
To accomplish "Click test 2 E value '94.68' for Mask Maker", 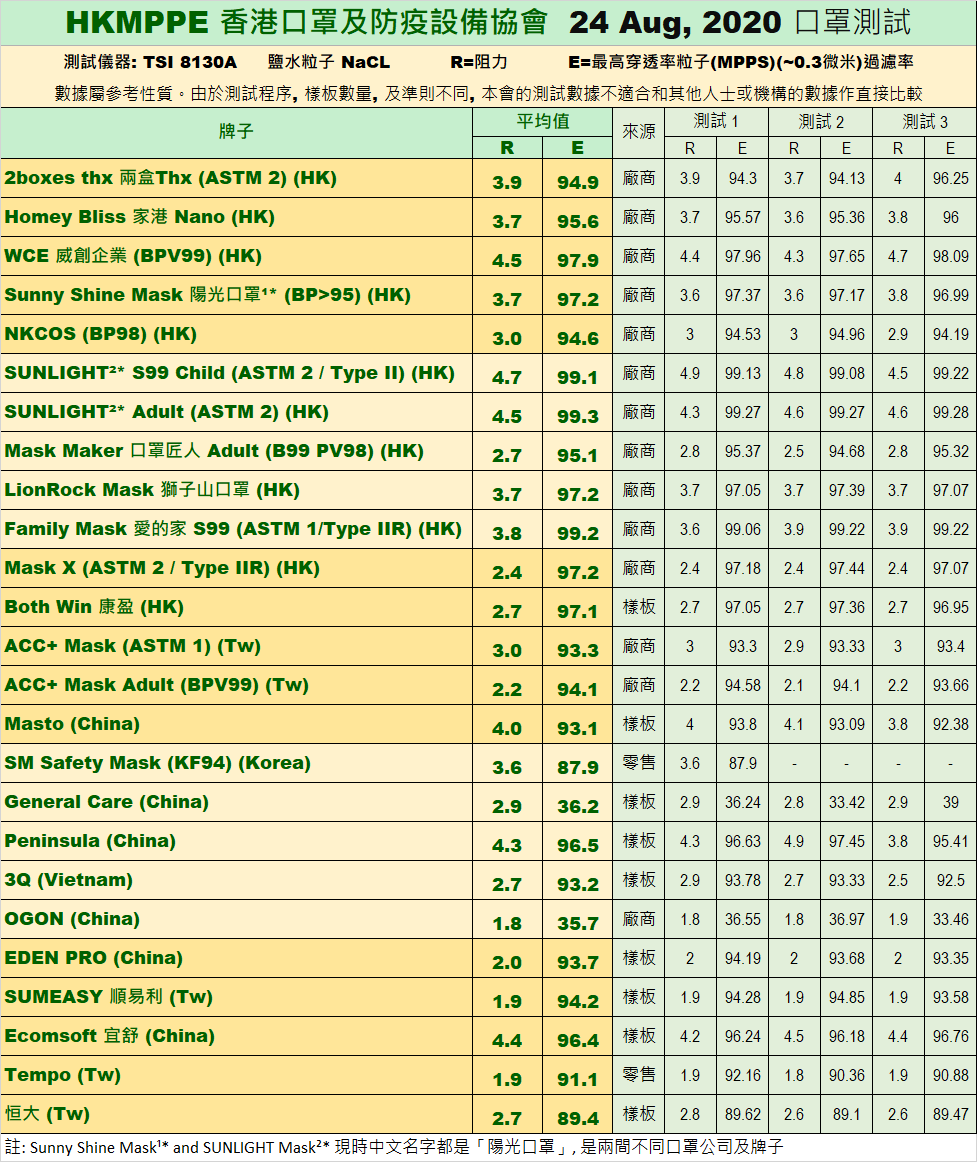I will click(x=847, y=451).
